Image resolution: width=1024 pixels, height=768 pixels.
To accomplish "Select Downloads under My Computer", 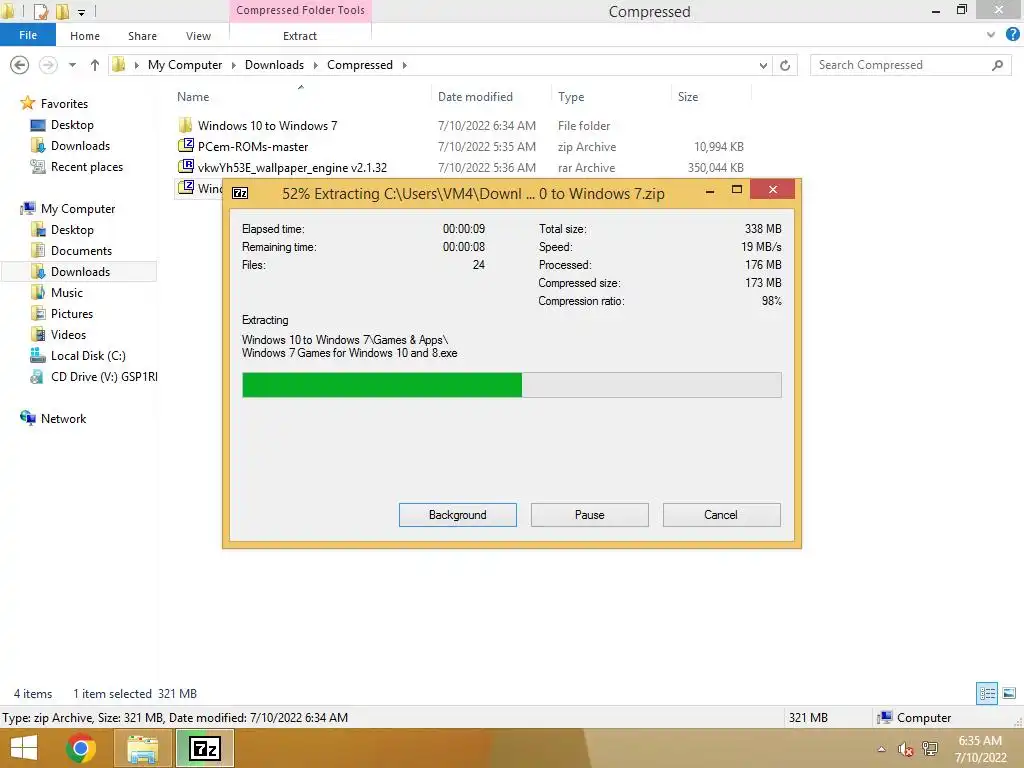I will point(80,272).
